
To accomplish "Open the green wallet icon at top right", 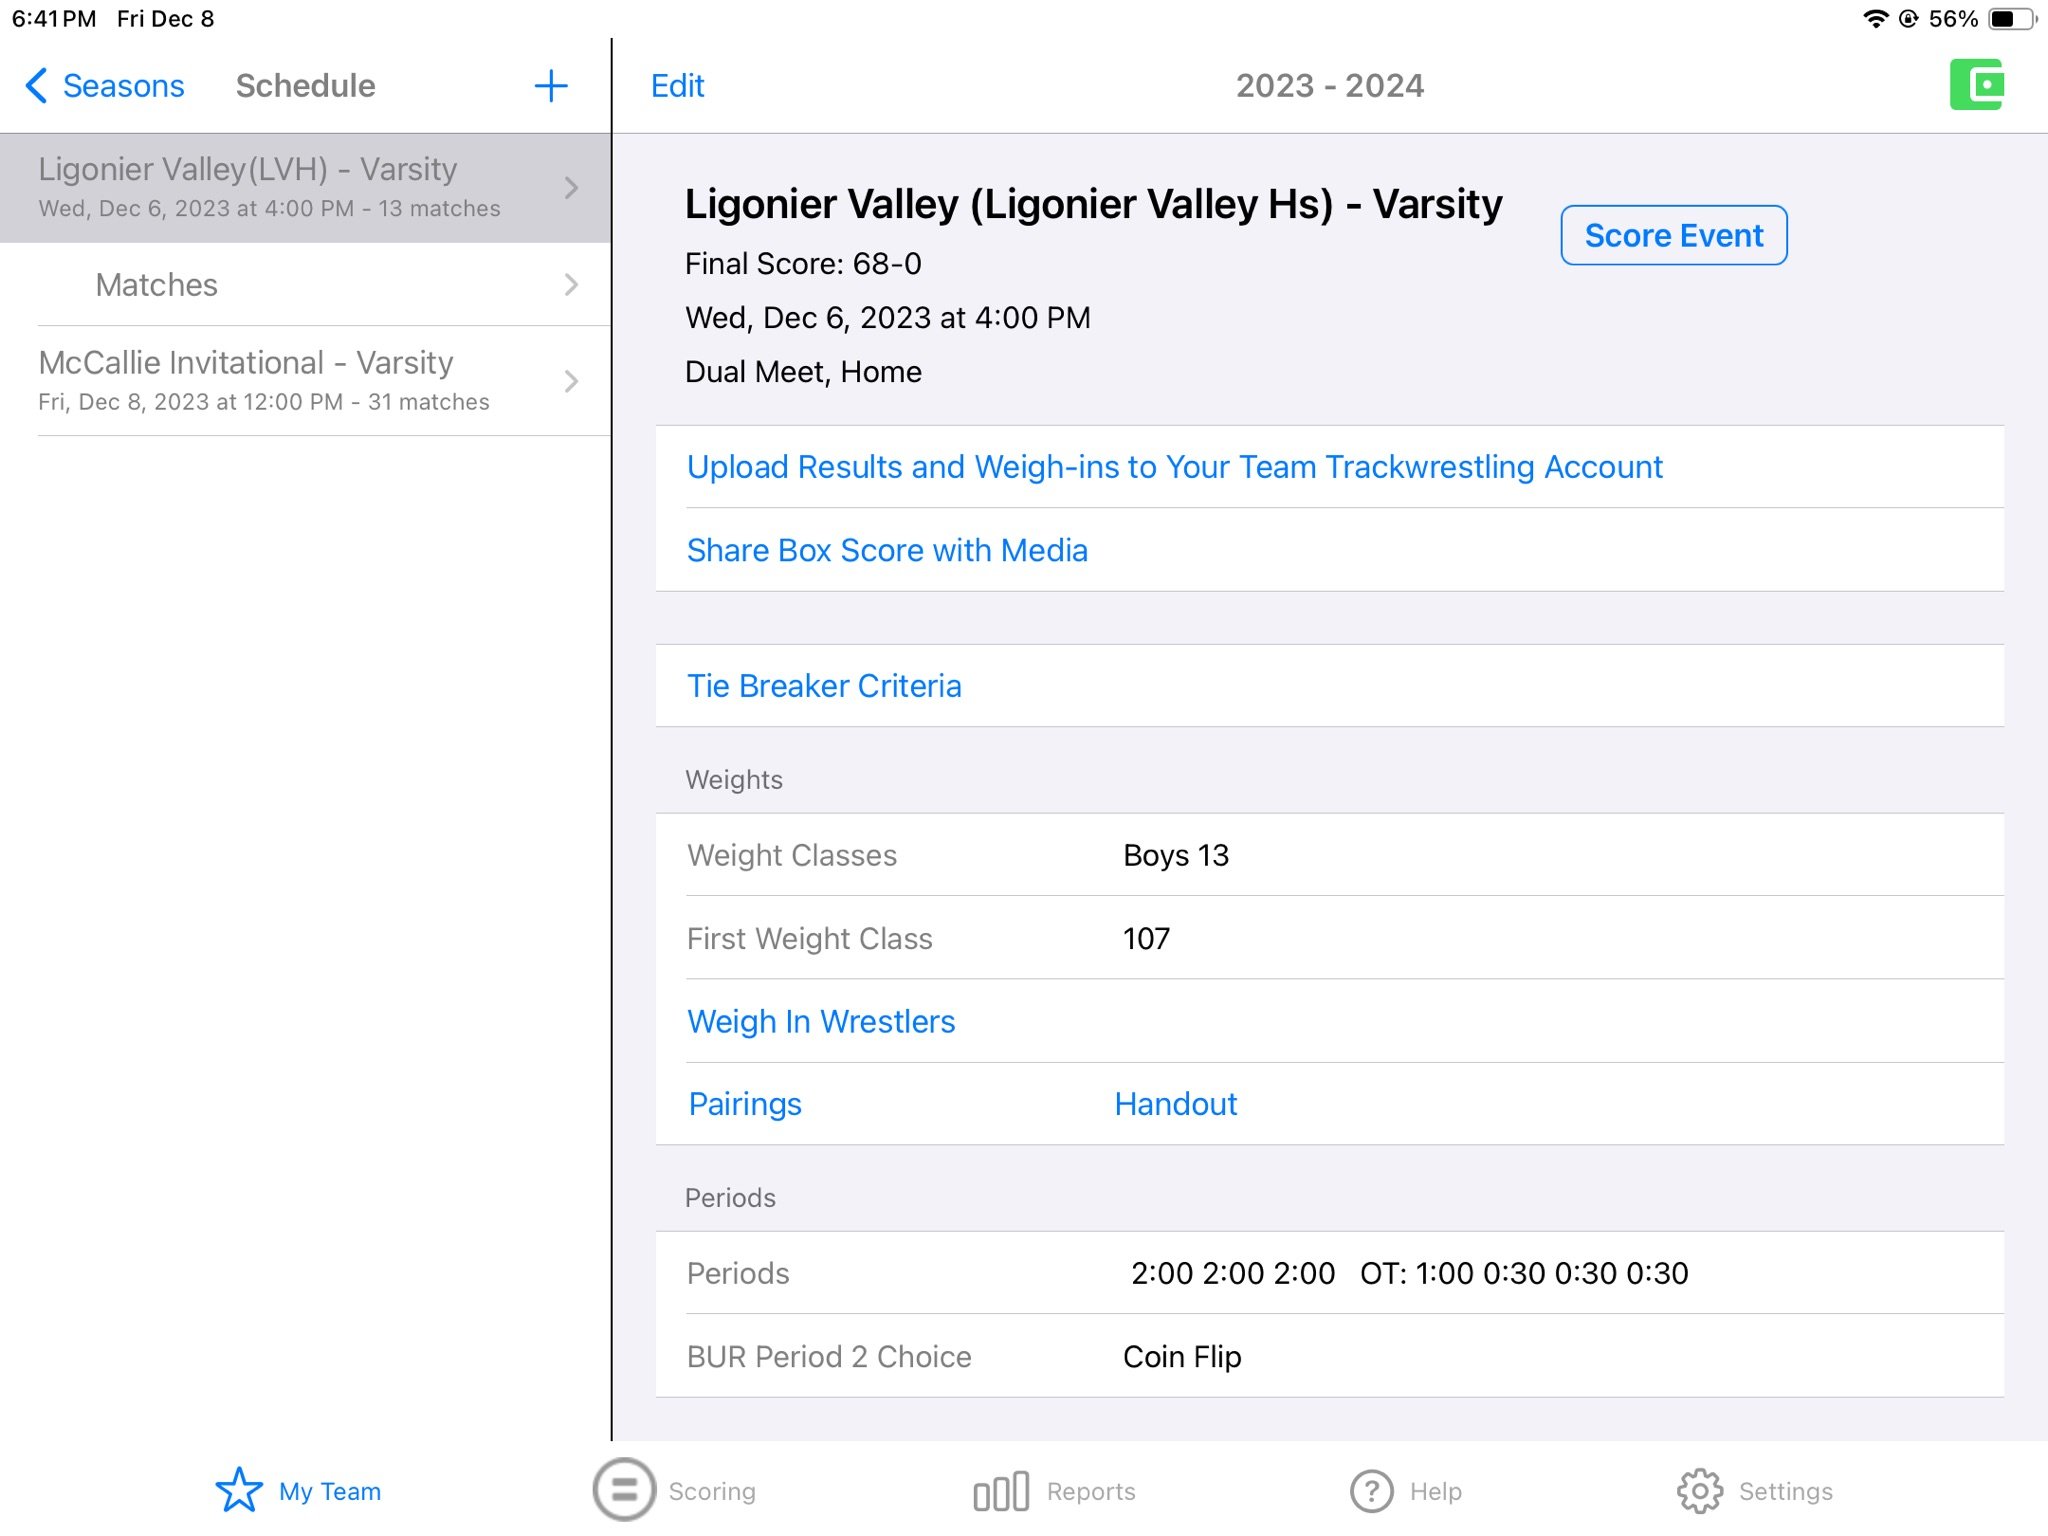I will (1976, 85).
